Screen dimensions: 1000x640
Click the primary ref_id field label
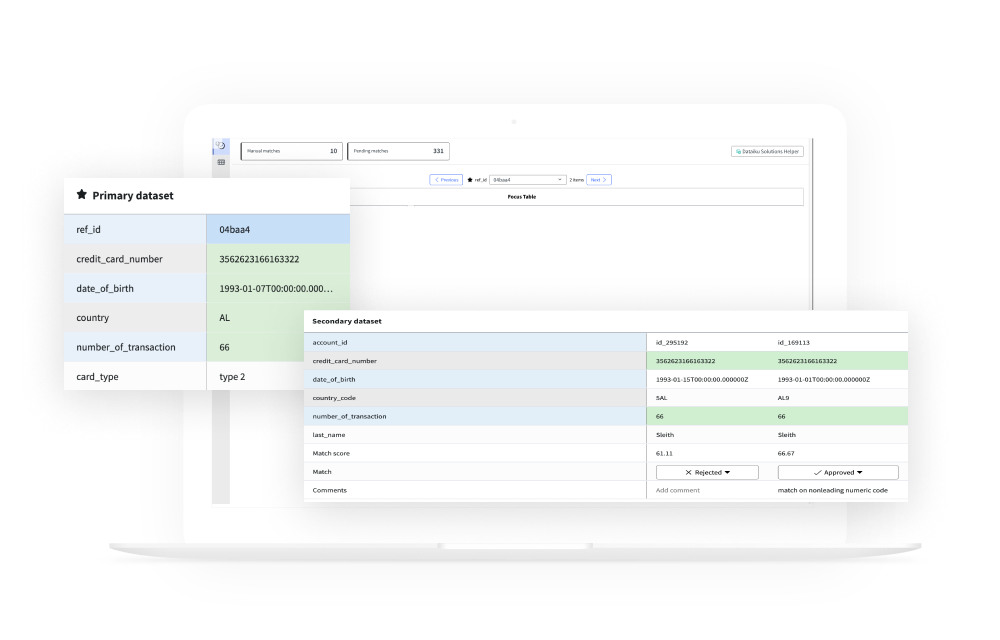click(x=88, y=229)
